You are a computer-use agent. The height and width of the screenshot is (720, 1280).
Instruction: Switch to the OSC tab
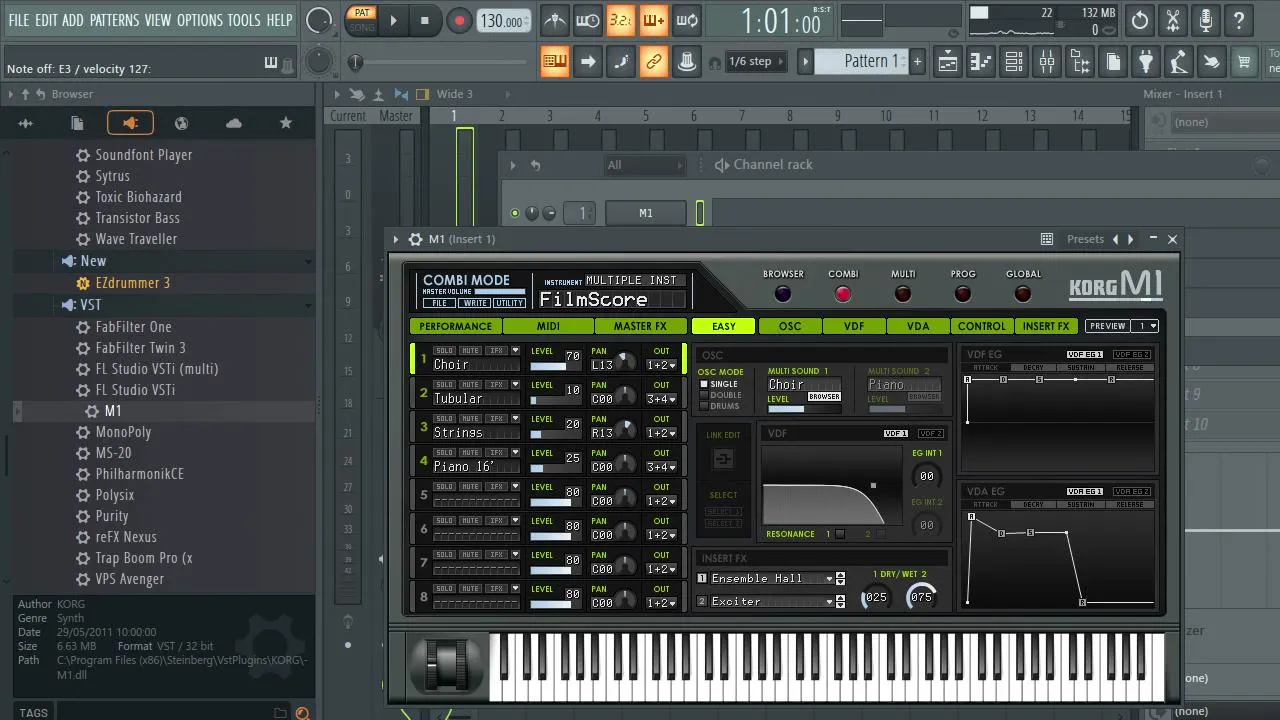click(790, 326)
